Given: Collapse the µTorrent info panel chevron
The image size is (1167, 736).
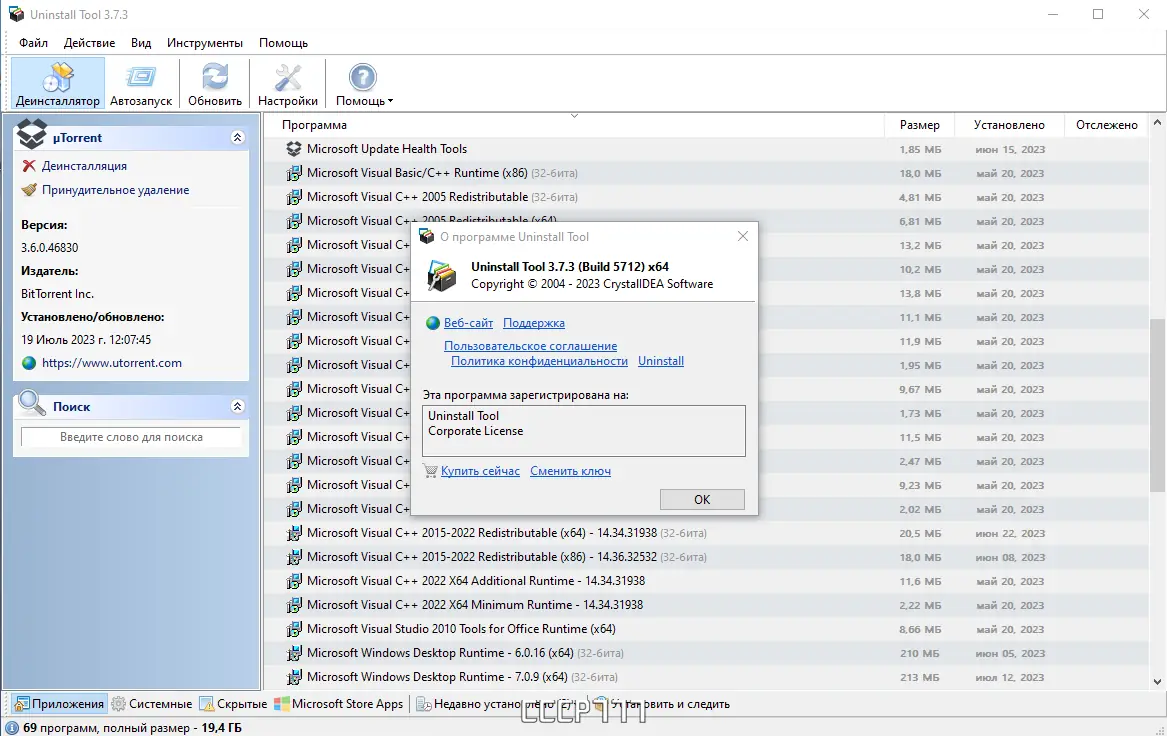Looking at the screenshot, I should [x=238, y=137].
